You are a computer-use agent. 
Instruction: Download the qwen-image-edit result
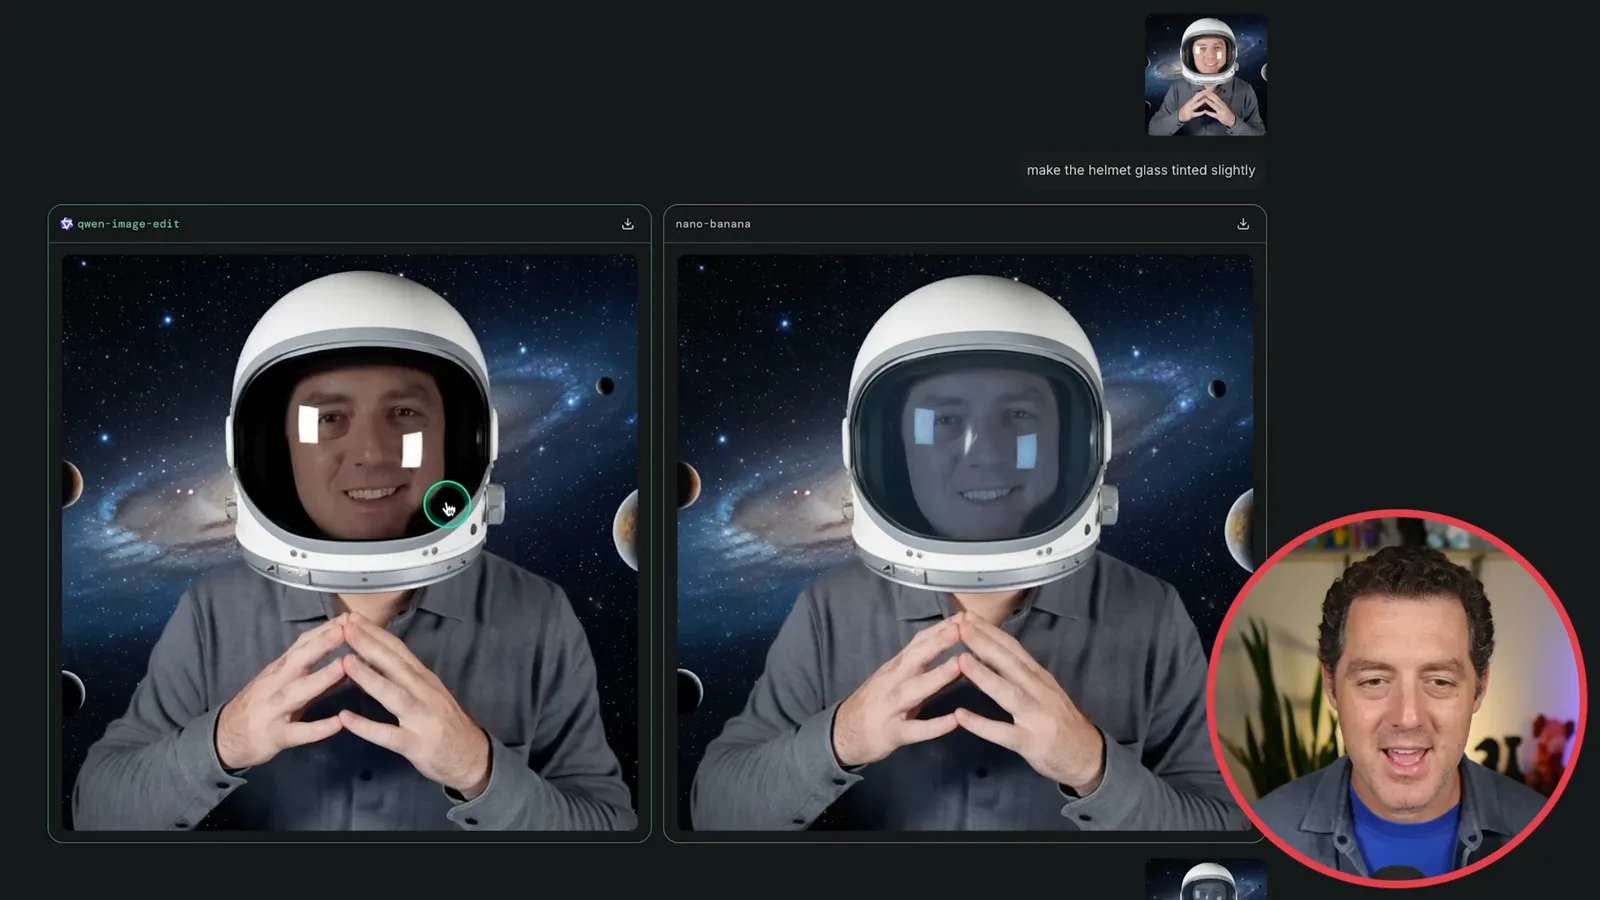coord(628,224)
